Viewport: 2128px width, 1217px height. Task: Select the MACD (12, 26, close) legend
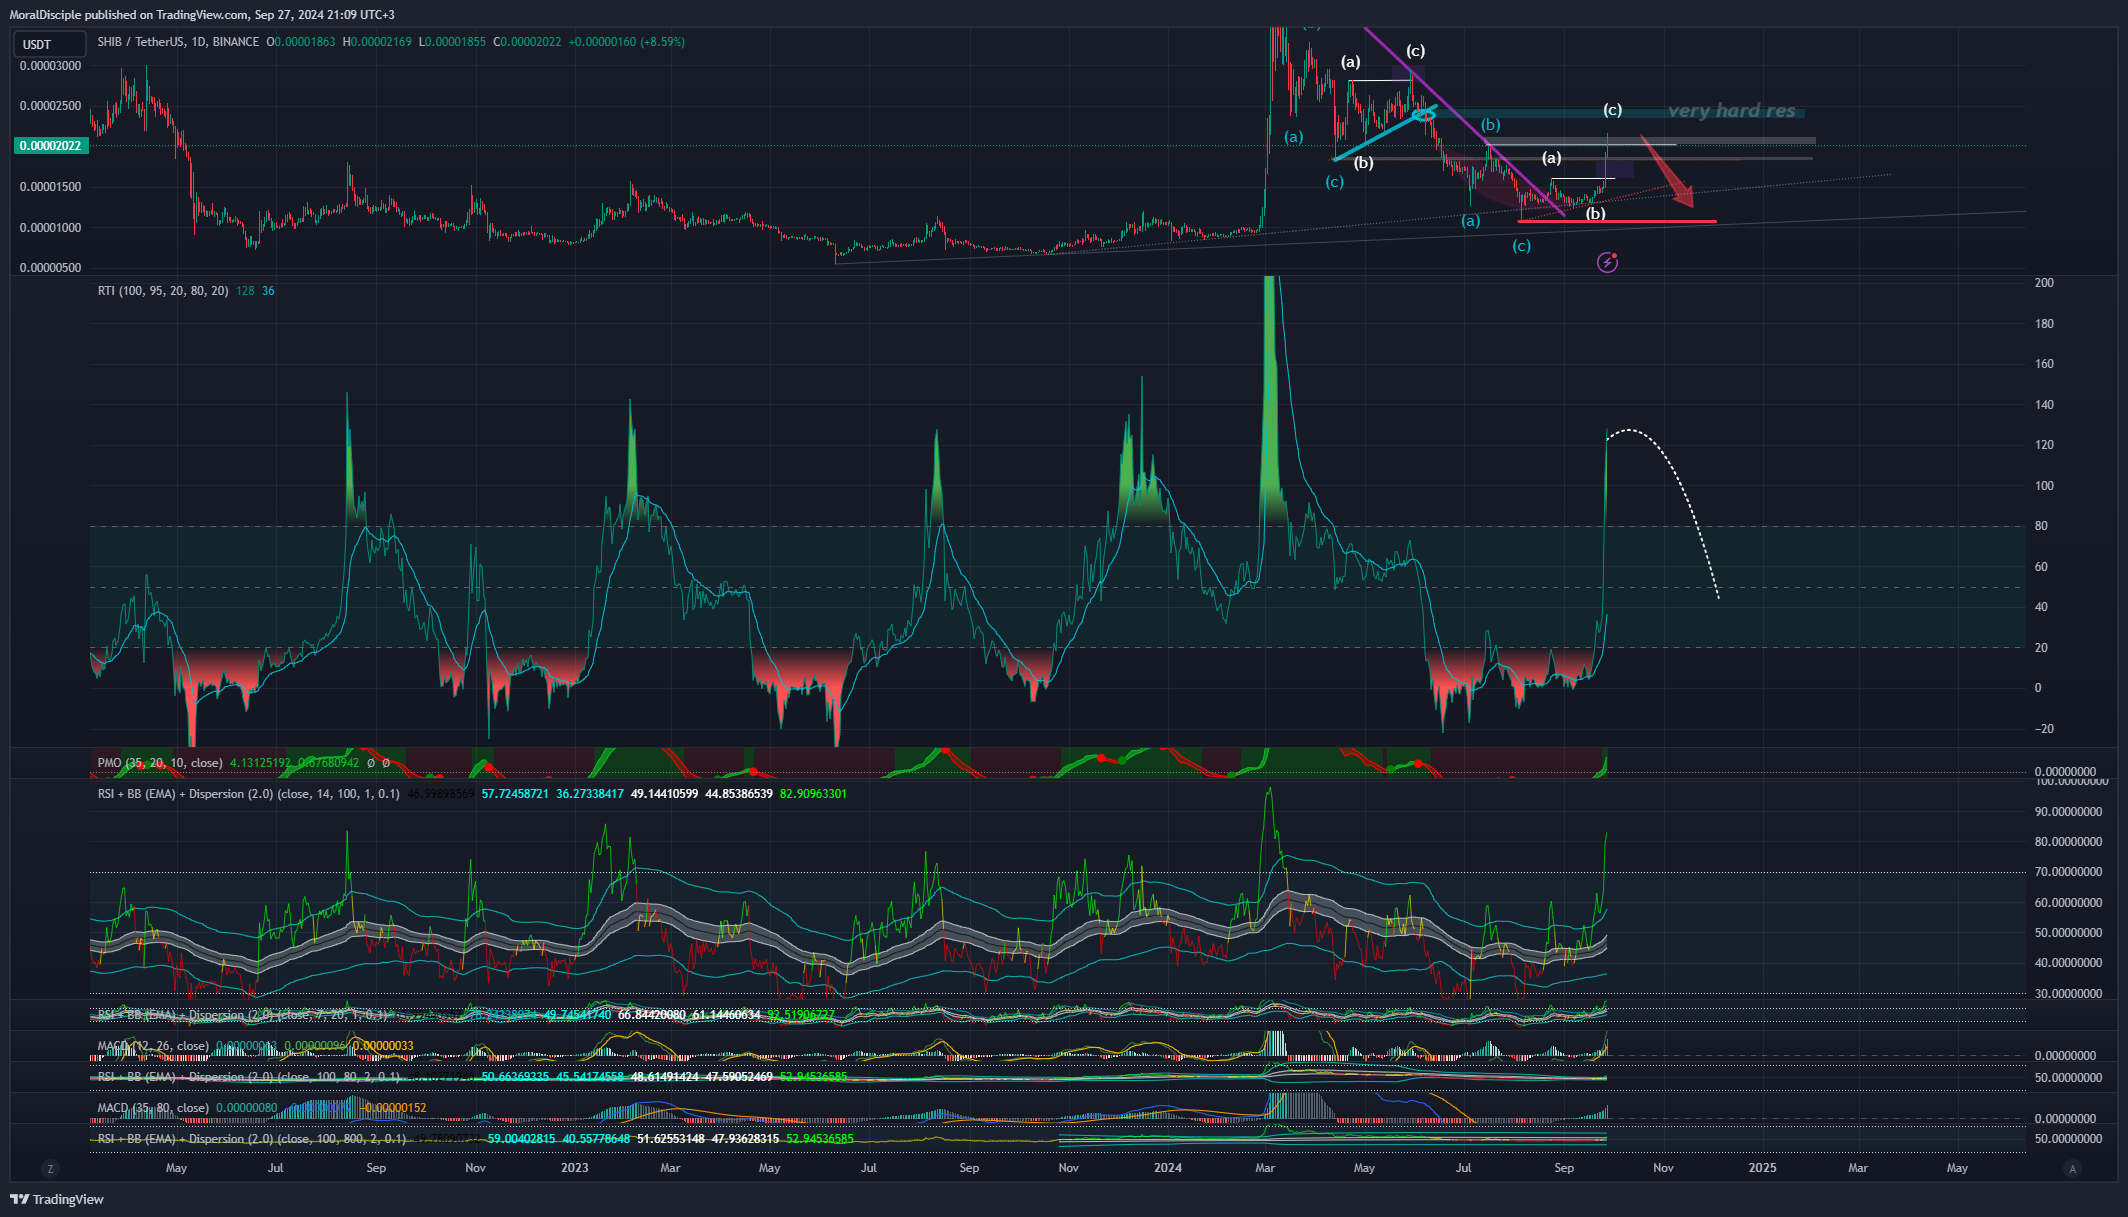153,1046
